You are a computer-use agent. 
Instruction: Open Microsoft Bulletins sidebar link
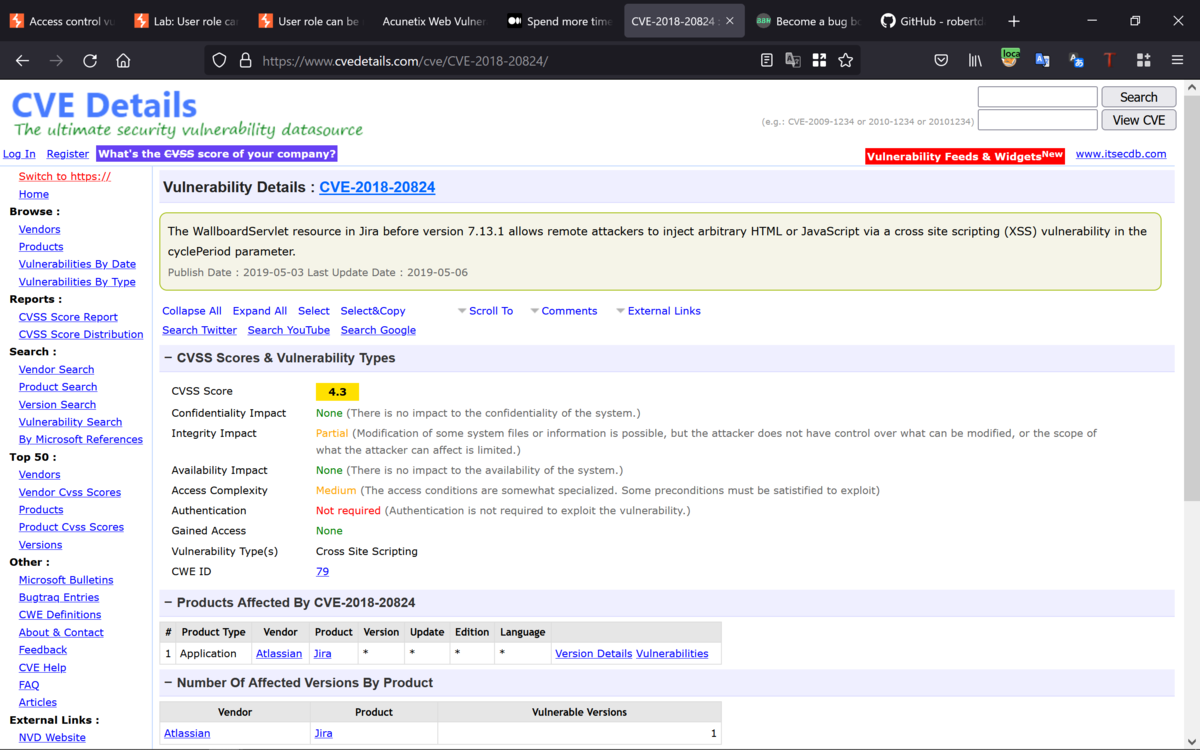(x=66, y=580)
